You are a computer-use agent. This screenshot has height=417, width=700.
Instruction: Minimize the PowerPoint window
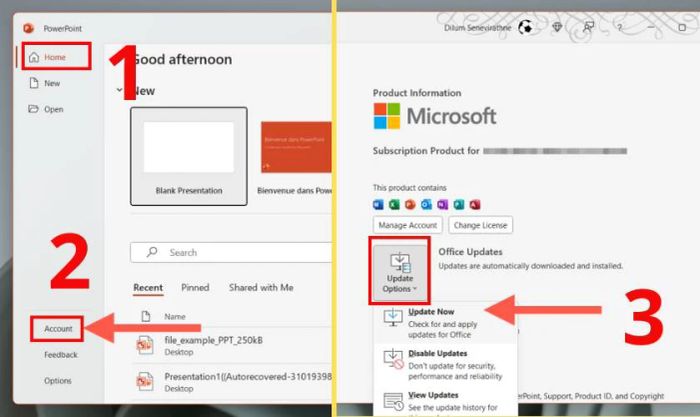coord(651,28)
